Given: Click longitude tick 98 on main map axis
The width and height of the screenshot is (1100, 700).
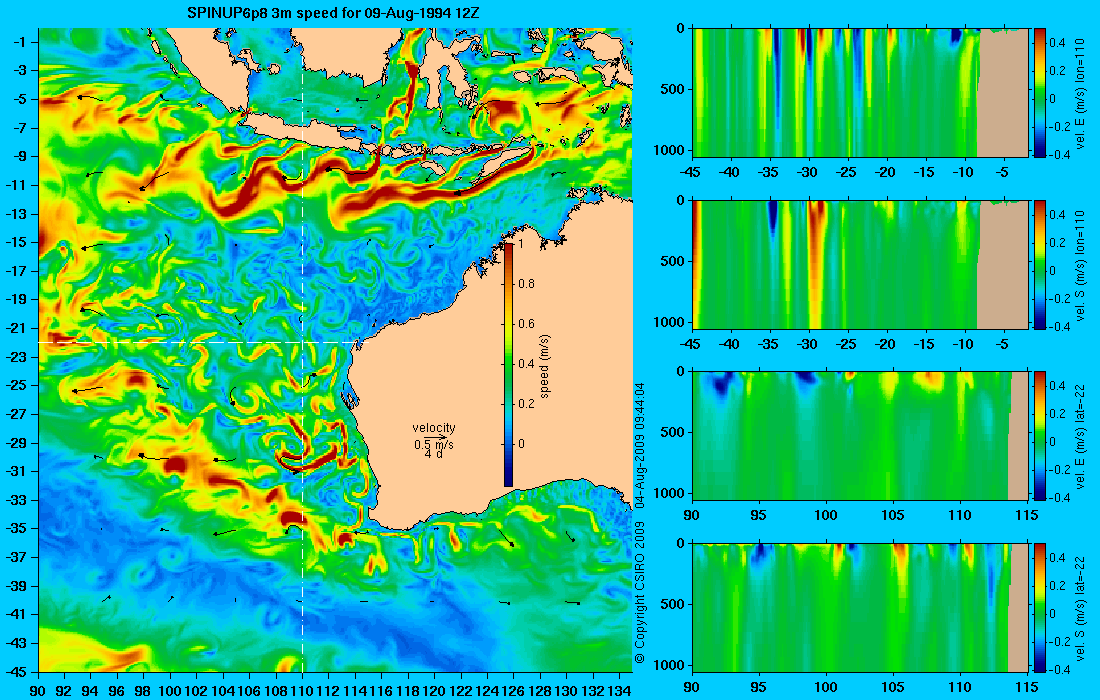Looking at the screenshot, I should click(144, 691).
